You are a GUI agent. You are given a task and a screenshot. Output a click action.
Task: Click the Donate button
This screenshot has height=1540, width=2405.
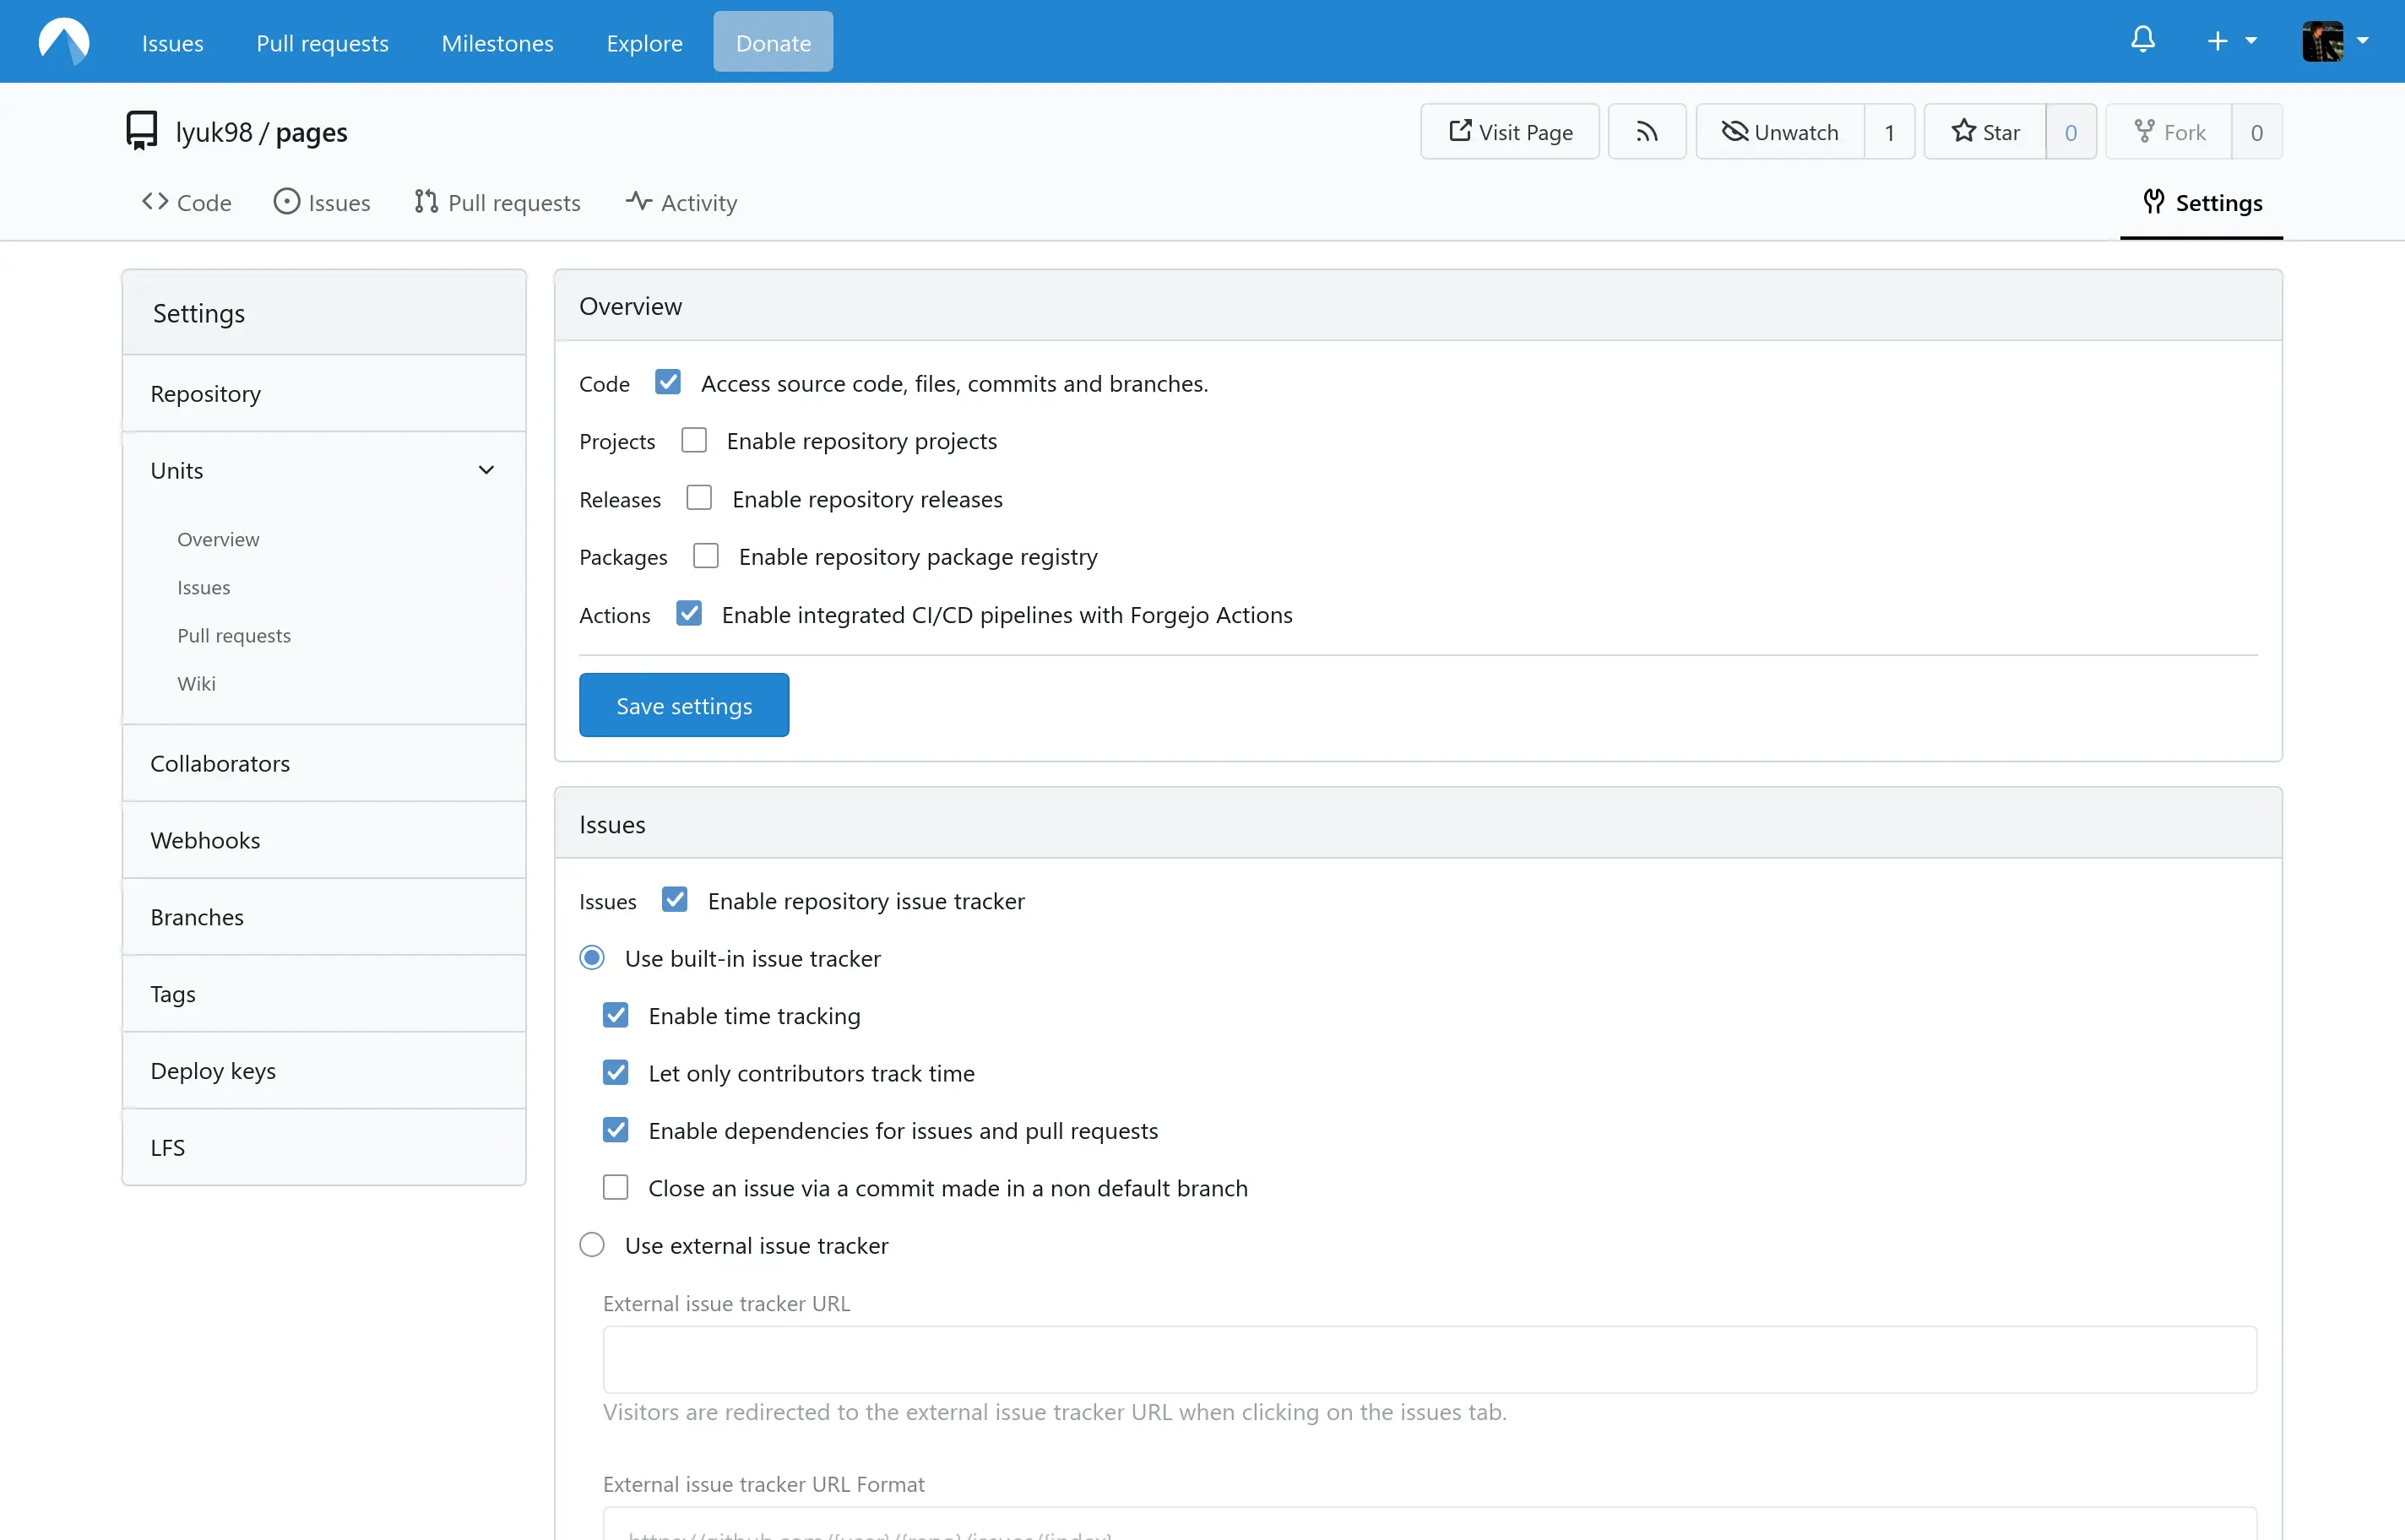[x=772, y=42]
